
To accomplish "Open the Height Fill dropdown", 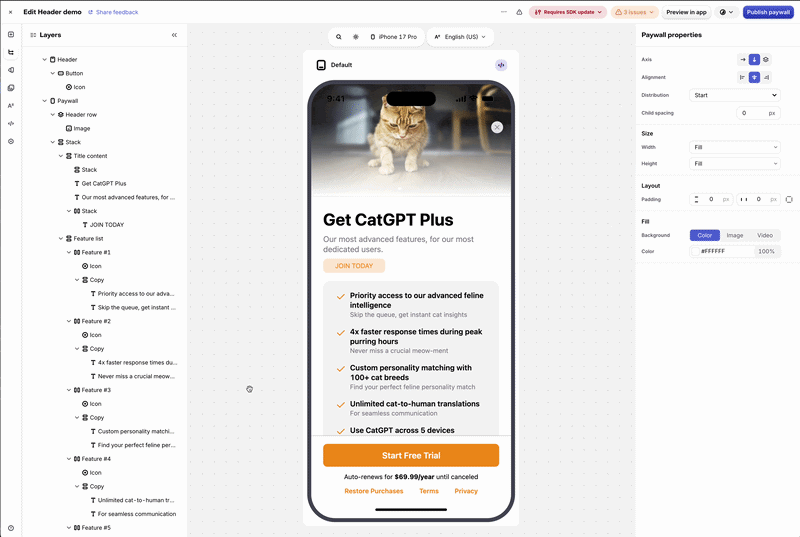I will coord(735,164).
